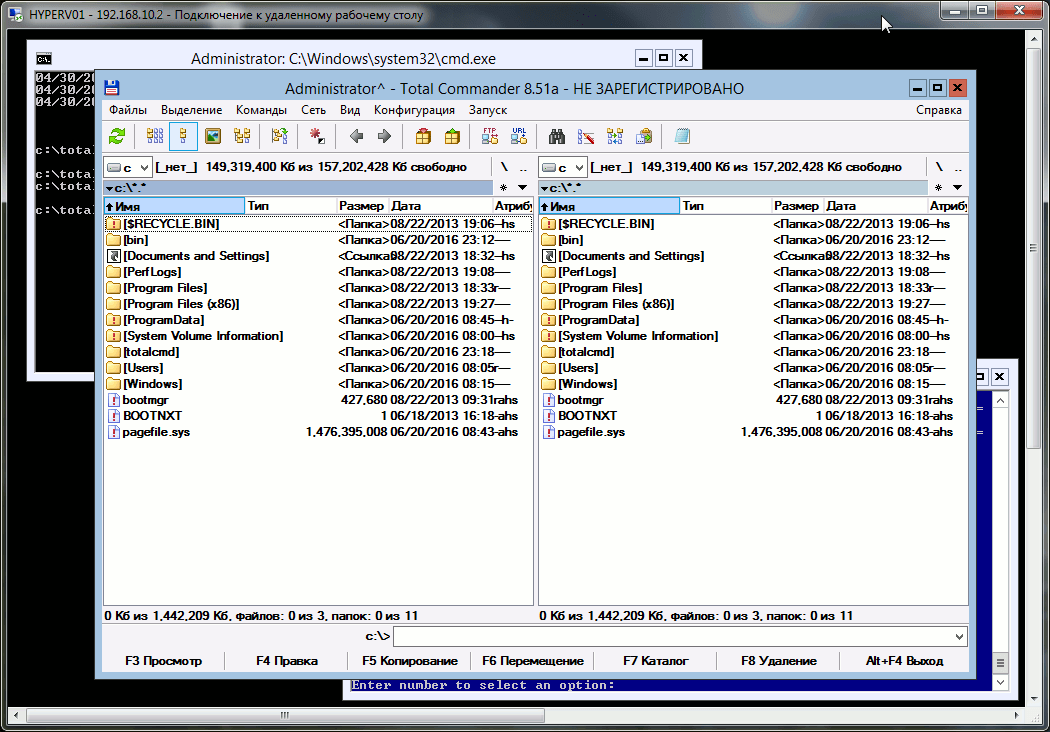
Task: Open the URL new FTP connection icon
Action: (x=519, y=136)
